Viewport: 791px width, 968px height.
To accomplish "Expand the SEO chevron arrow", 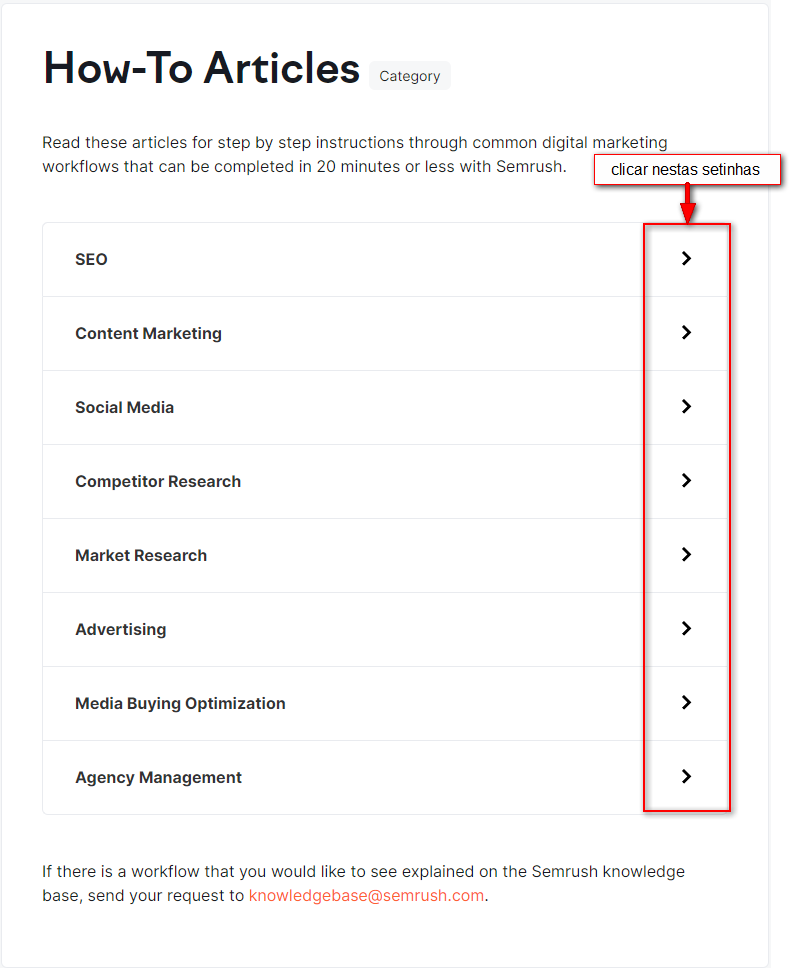I will click(686, 259).
